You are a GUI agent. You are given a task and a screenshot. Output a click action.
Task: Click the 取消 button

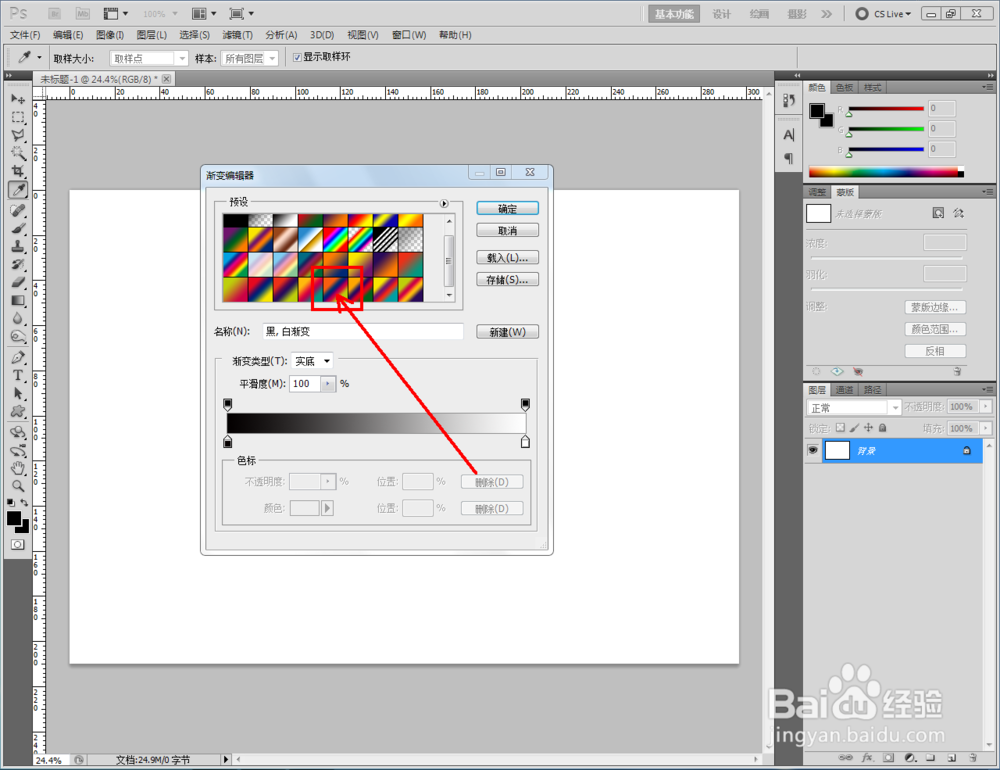(508, 230)
